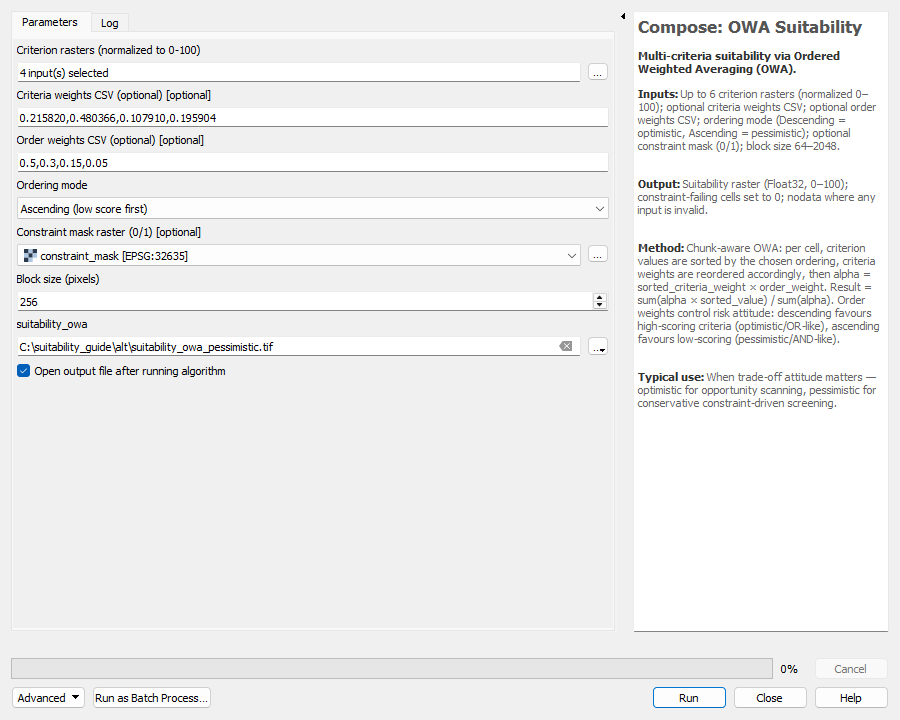Click the constraint_mask raster layer icon
Screen dimensions: 900x720
(30, 256)
